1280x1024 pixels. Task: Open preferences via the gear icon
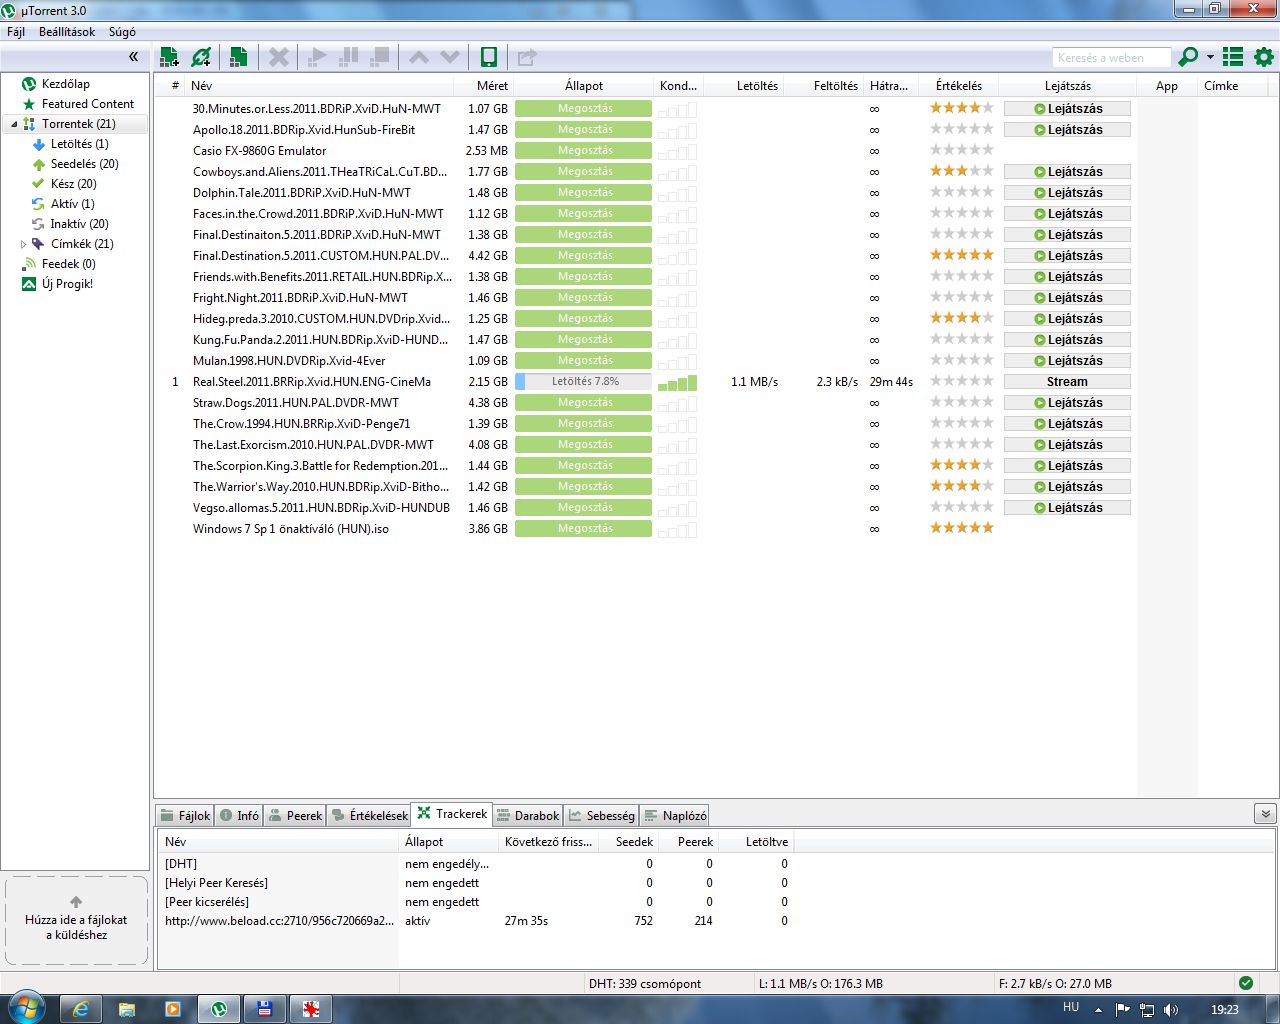[x=1264, y=57]
